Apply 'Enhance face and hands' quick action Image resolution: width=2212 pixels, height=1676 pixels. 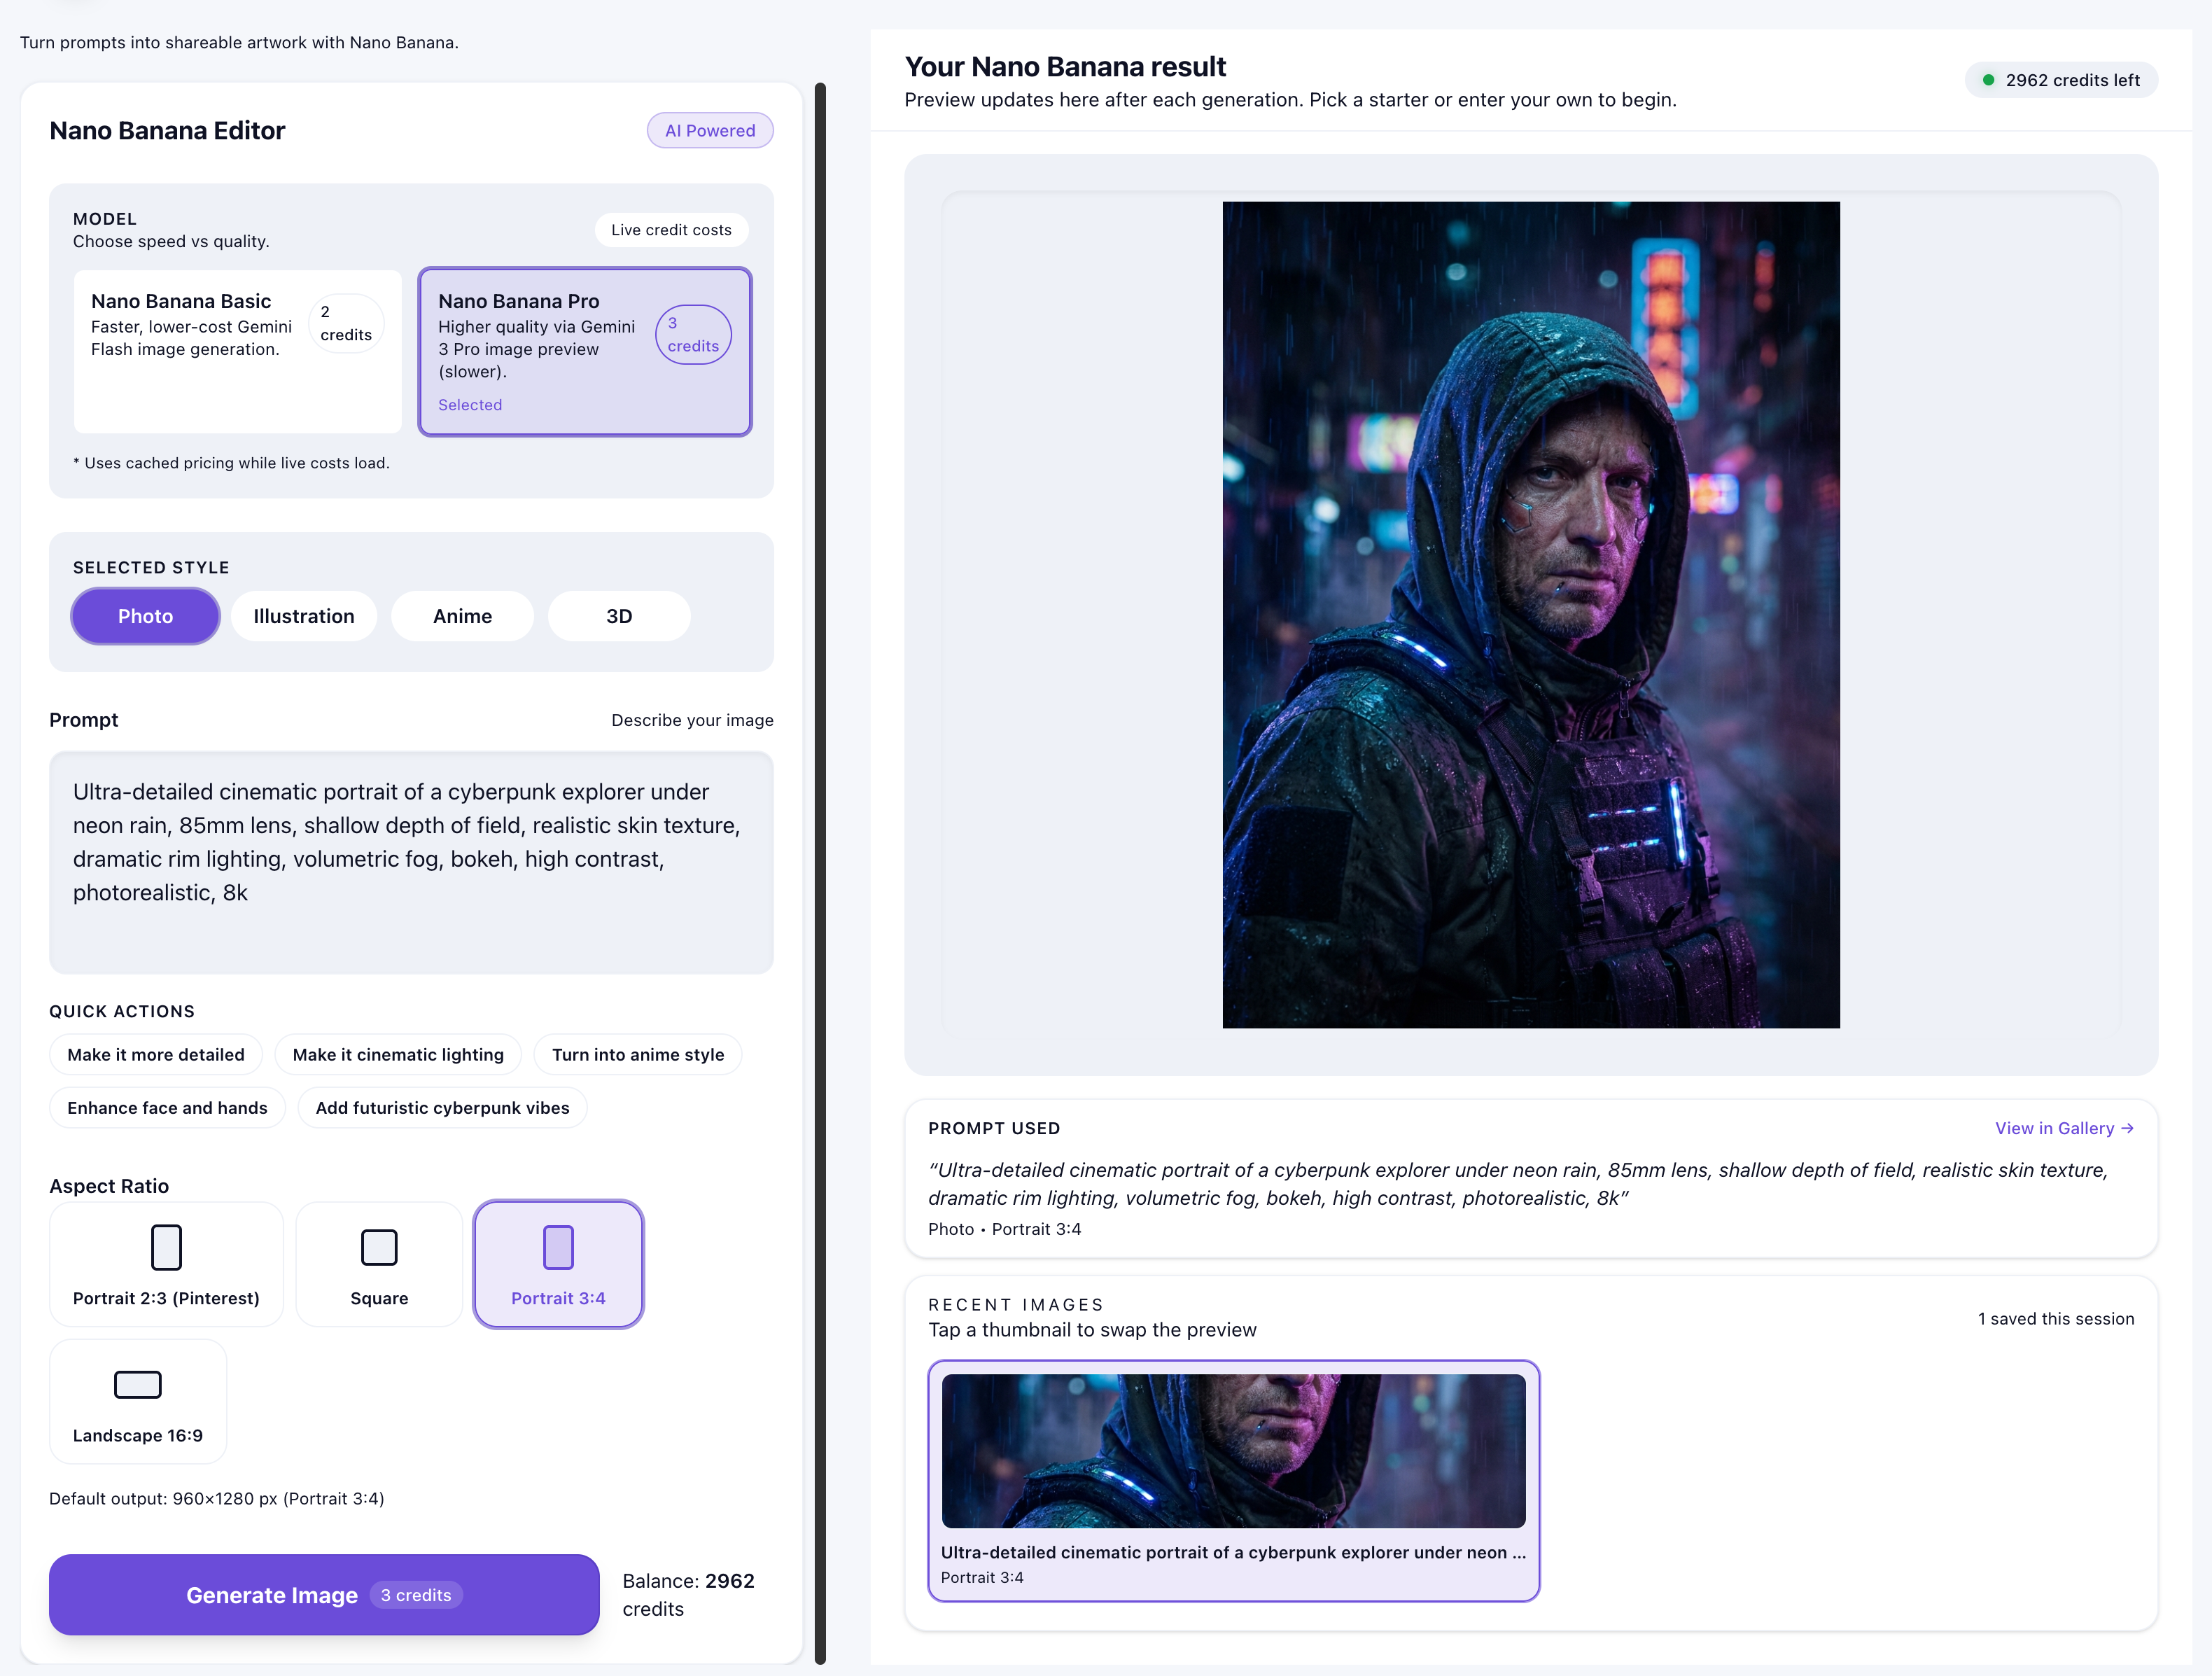pyautogui.click(x=167, y=1107)
